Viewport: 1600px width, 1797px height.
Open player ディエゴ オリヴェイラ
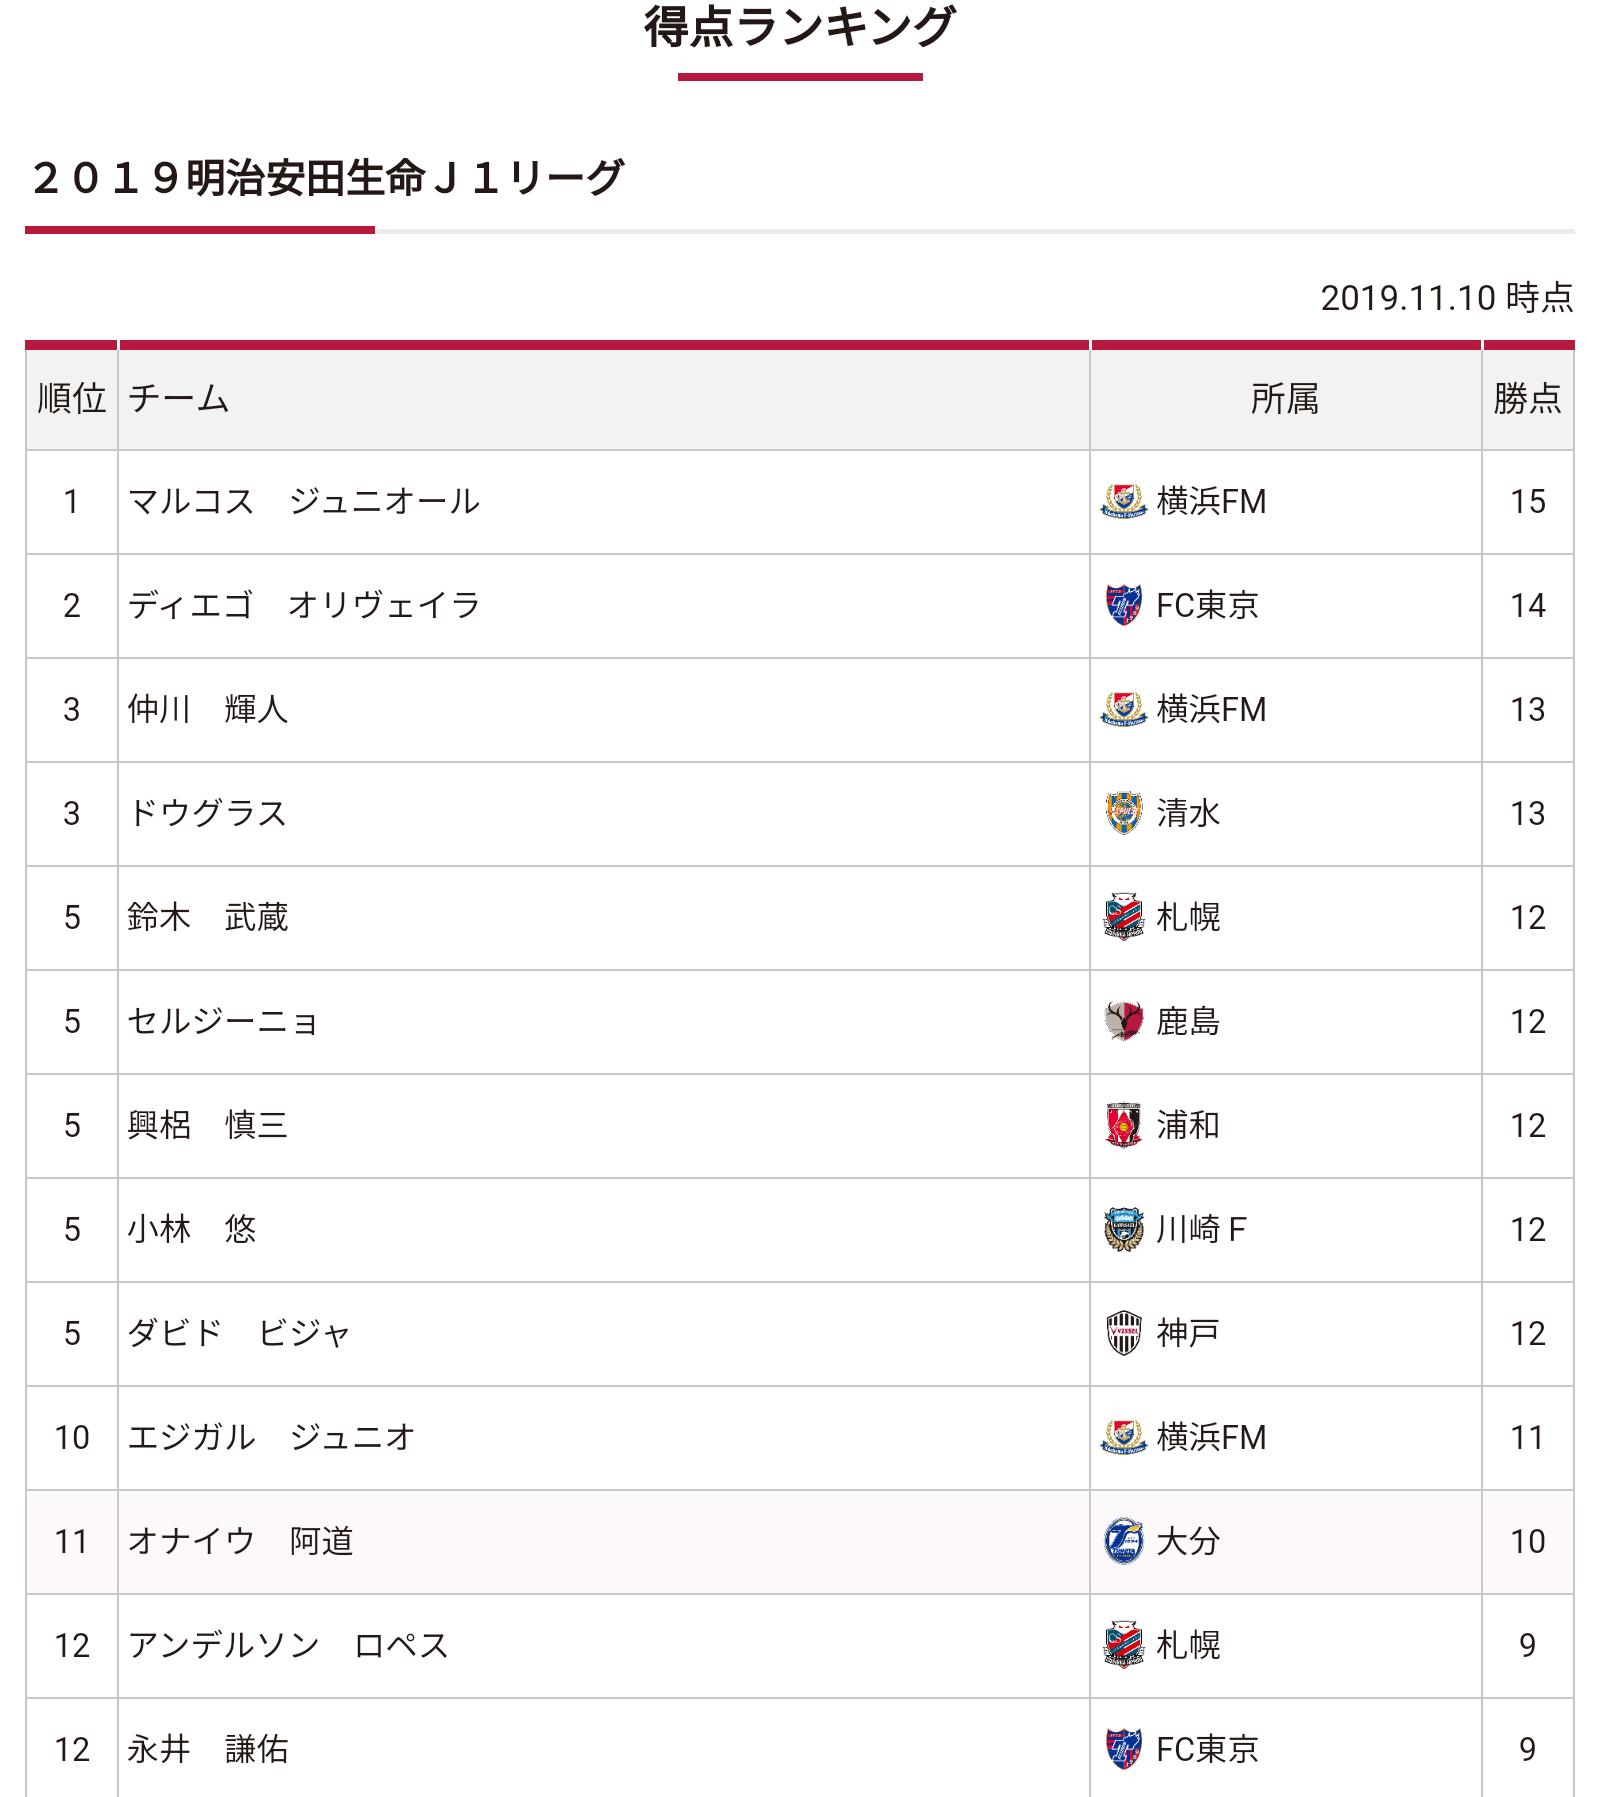[304, 605]
